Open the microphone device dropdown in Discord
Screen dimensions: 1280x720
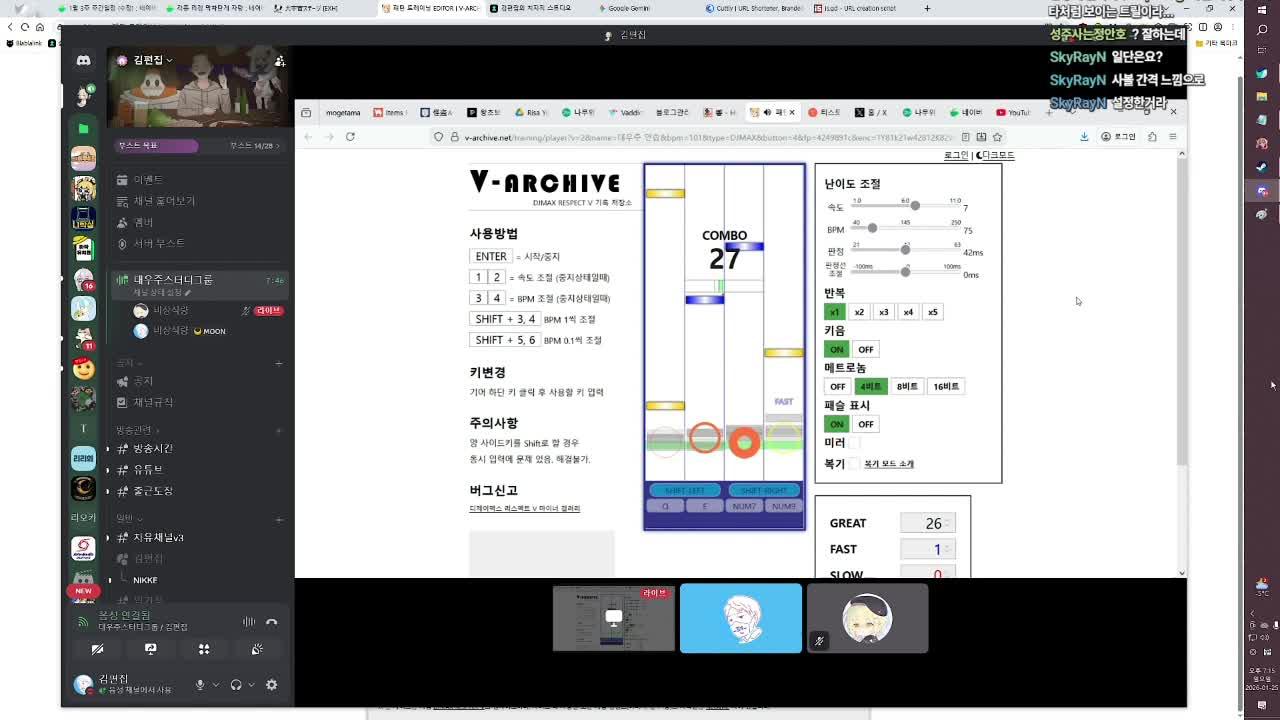click(x=216, y=685)
